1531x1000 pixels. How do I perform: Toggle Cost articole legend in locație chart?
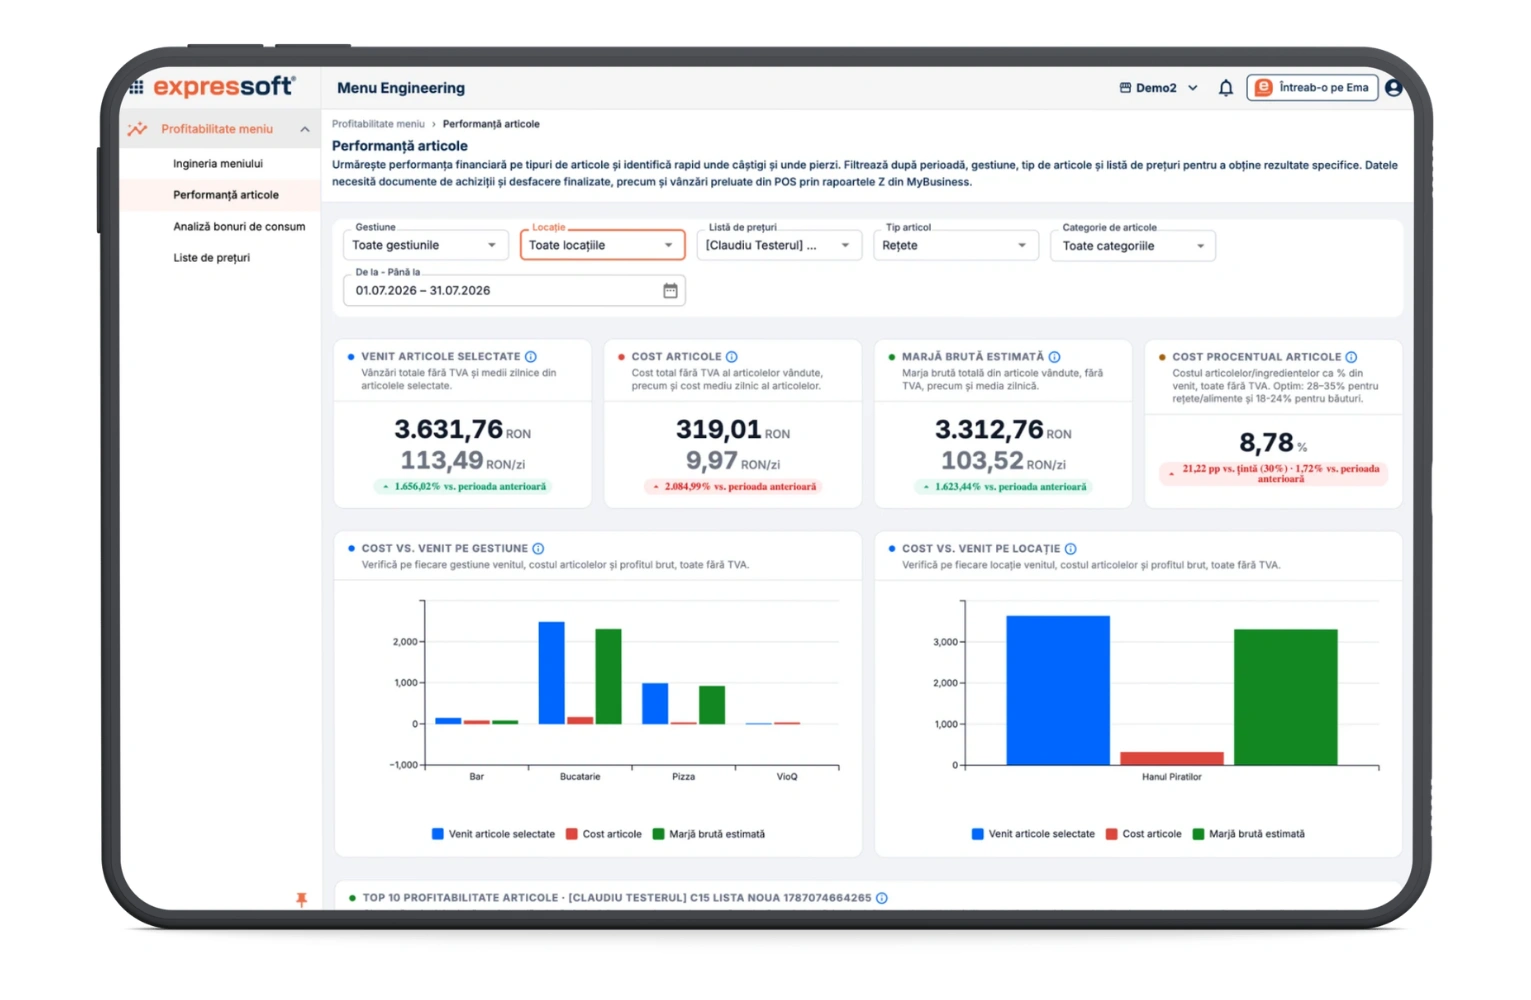(x=1143, y=834)
